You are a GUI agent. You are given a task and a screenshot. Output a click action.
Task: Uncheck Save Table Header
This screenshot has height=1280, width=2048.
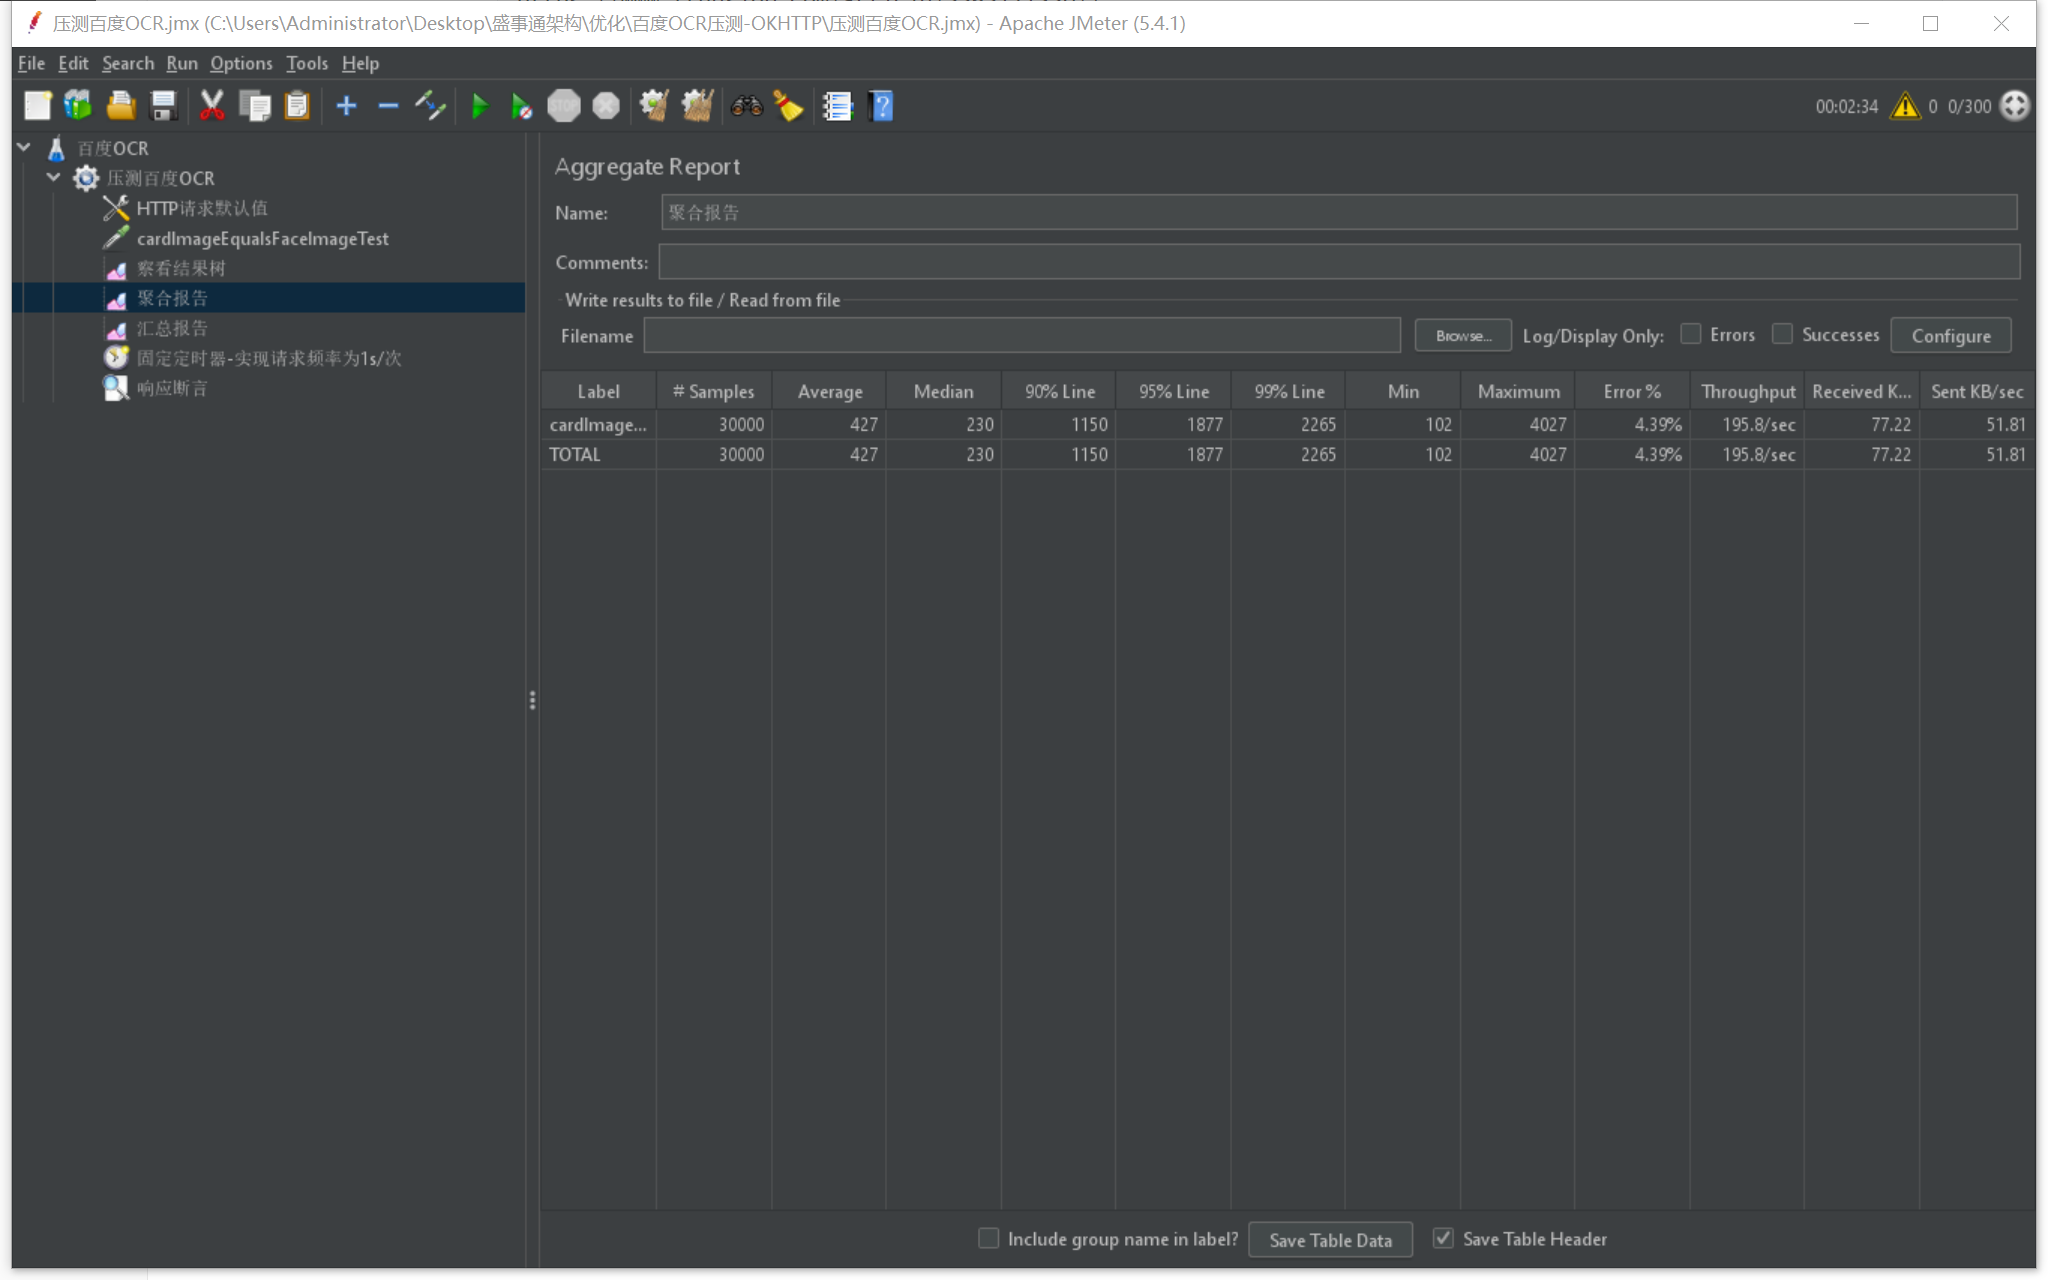click(x=1443, y=1238)
